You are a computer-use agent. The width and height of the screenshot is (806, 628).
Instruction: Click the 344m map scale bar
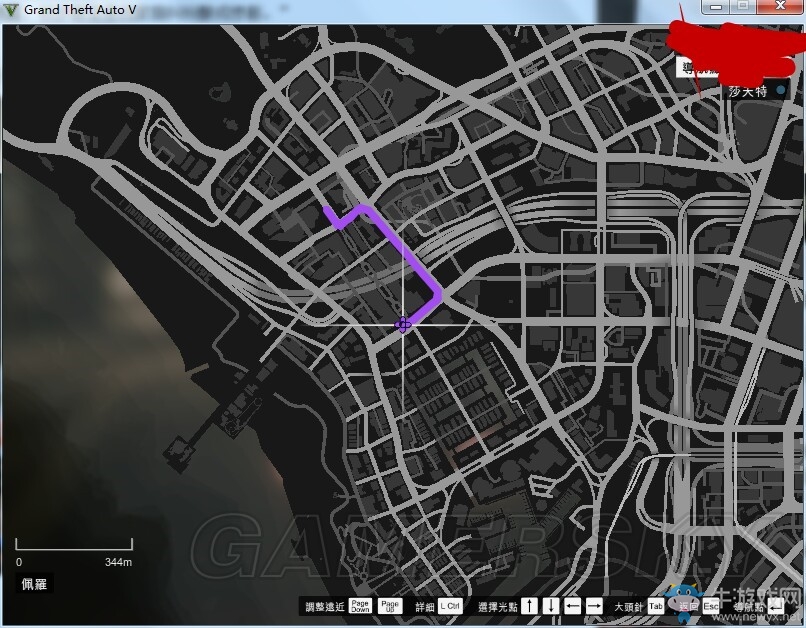73,548
